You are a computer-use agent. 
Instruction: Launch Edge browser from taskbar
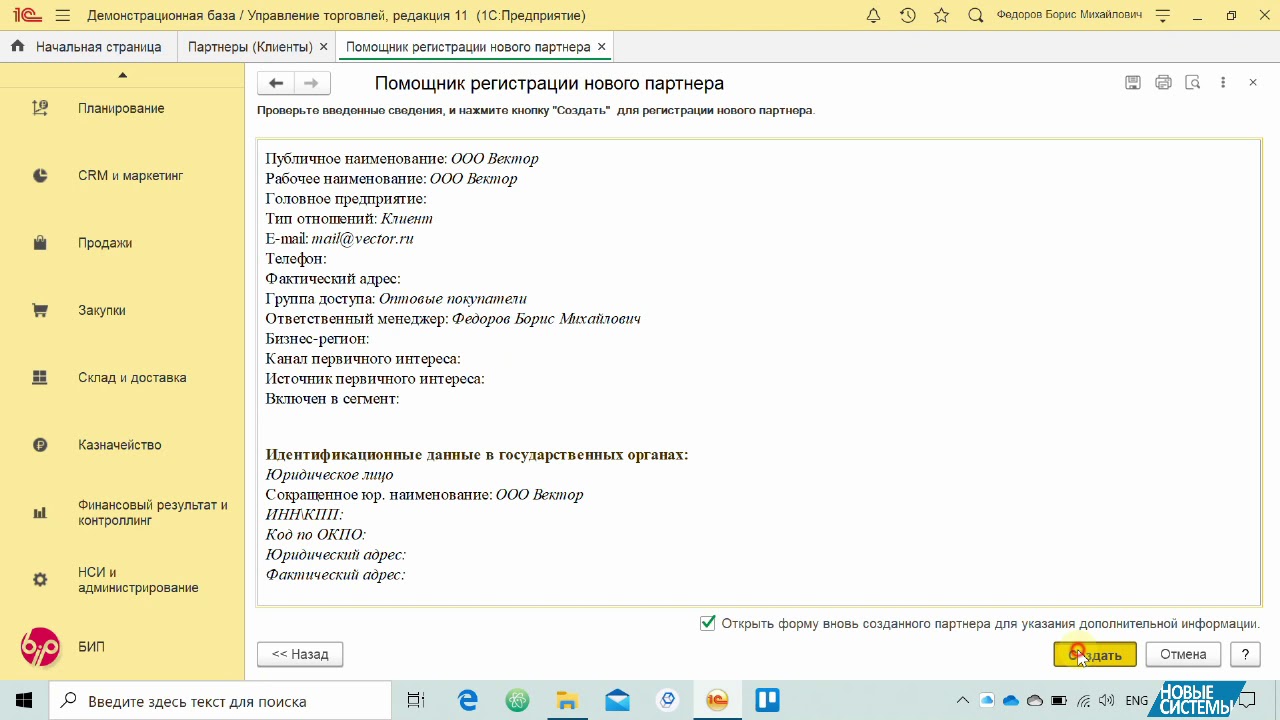[x=468, y=701]
